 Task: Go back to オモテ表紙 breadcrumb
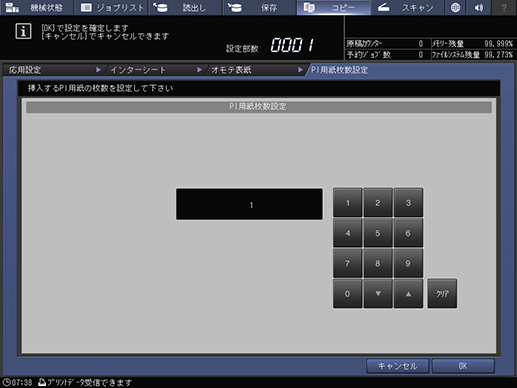point(255,70)
